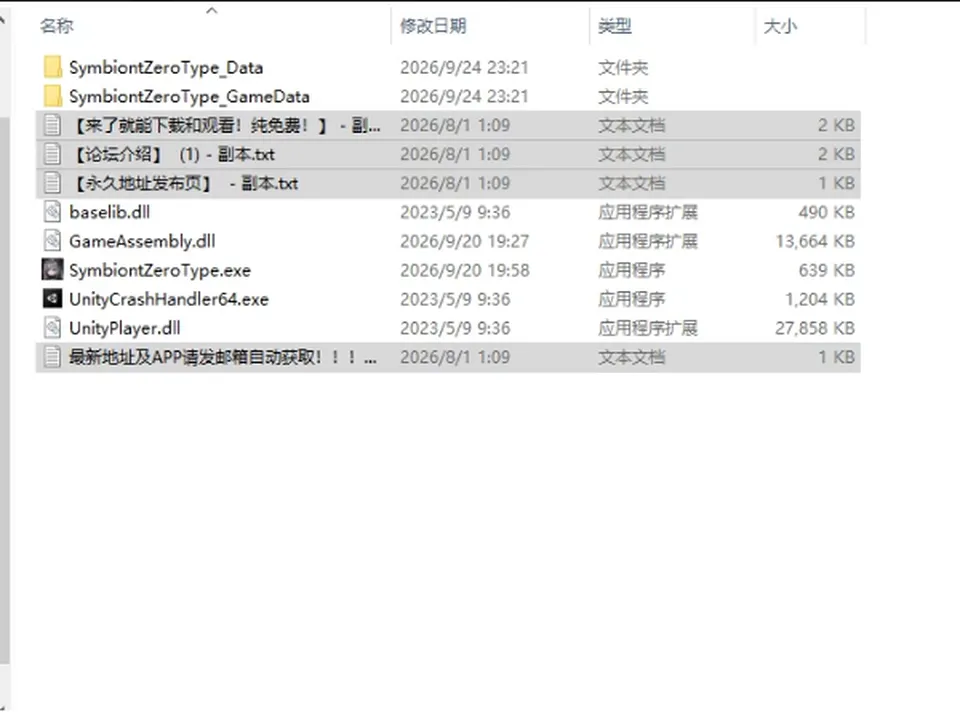Screen dimensions: 960x712
Task: Click the text icon beside 最新地址及APP请发邮箱
Action: tap(53, 357)
